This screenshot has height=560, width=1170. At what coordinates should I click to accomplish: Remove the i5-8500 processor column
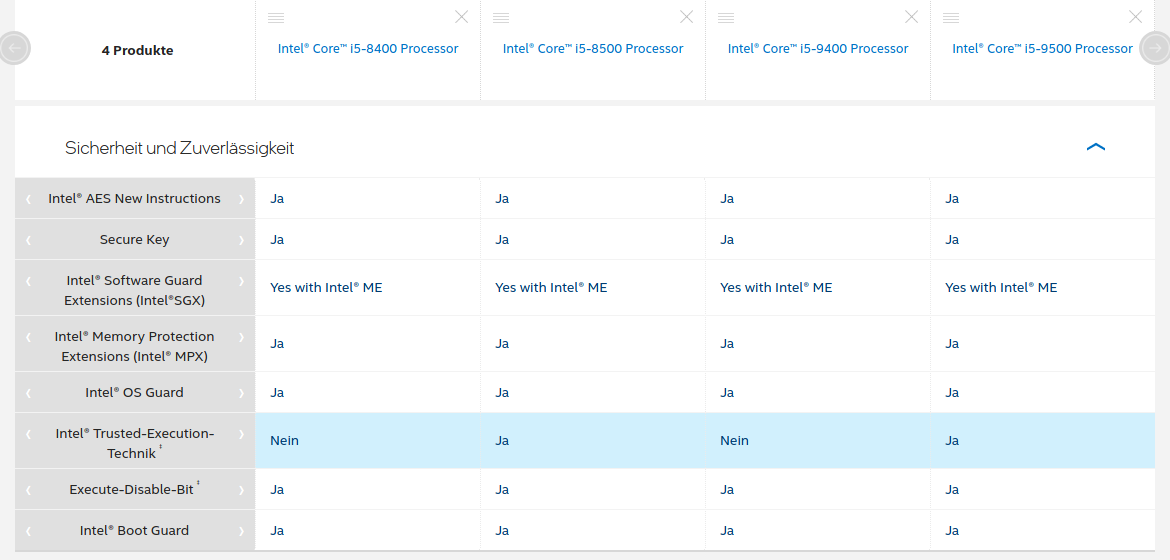(x=686, y=16)
